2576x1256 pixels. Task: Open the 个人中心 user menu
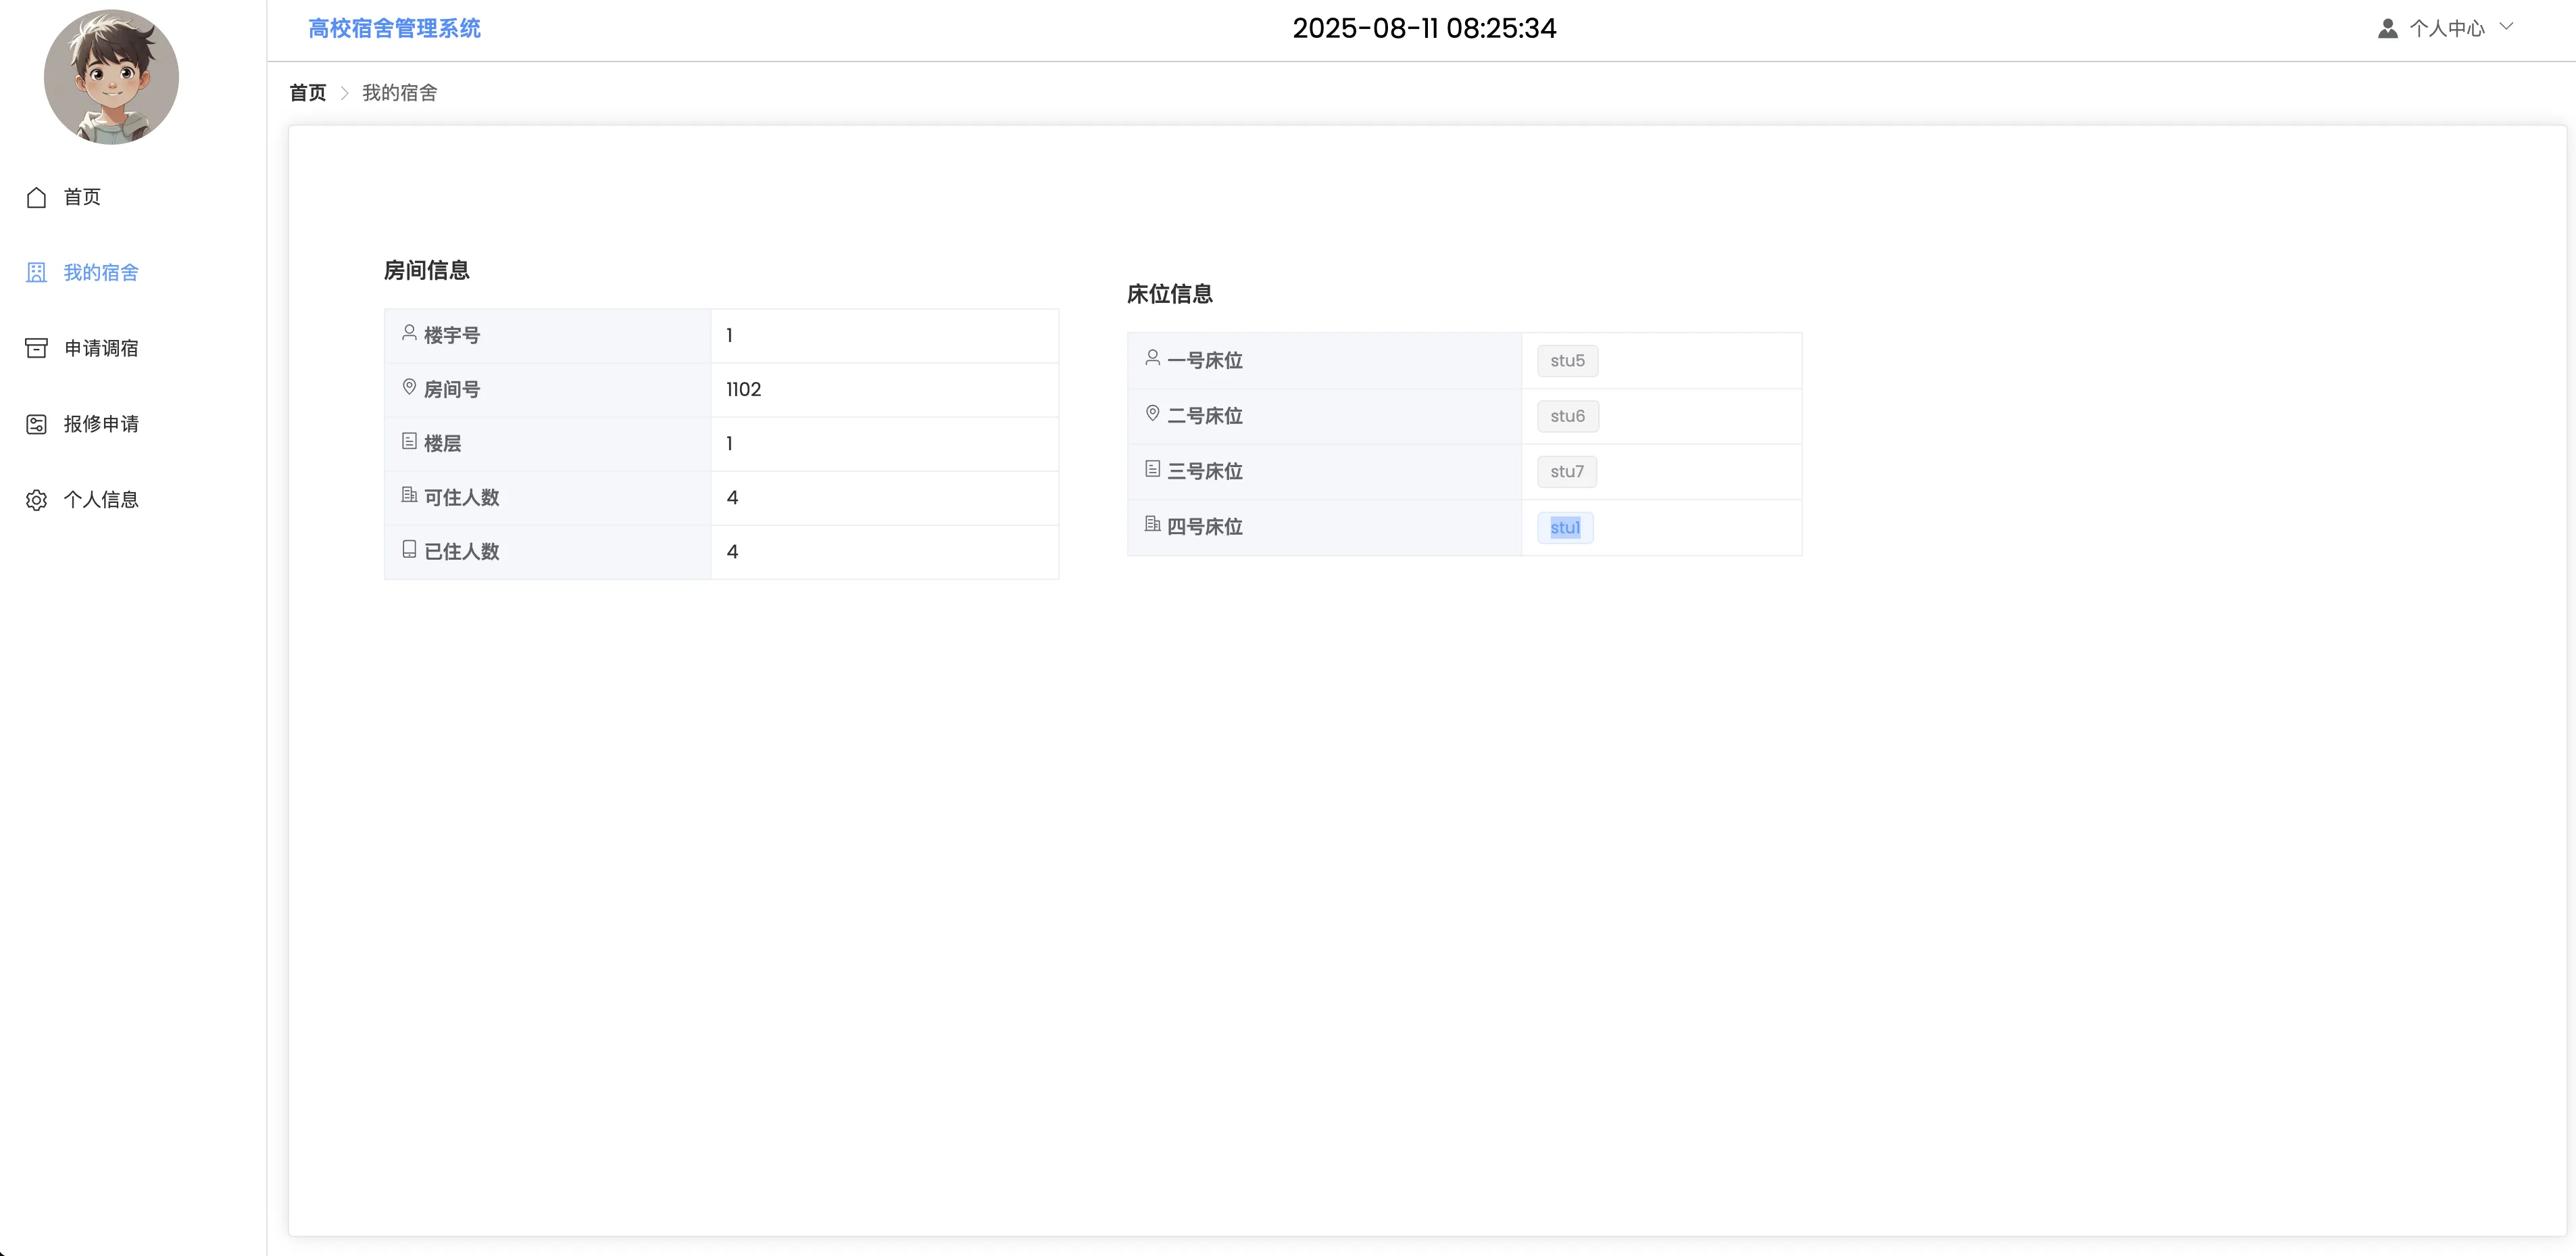[x=2446, y=28]
